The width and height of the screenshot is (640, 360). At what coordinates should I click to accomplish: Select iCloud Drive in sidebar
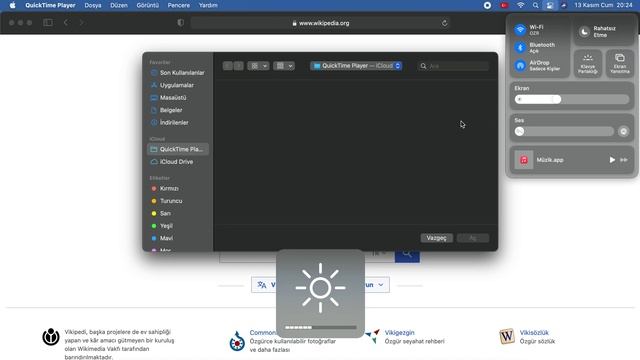[x=178, y=162]
